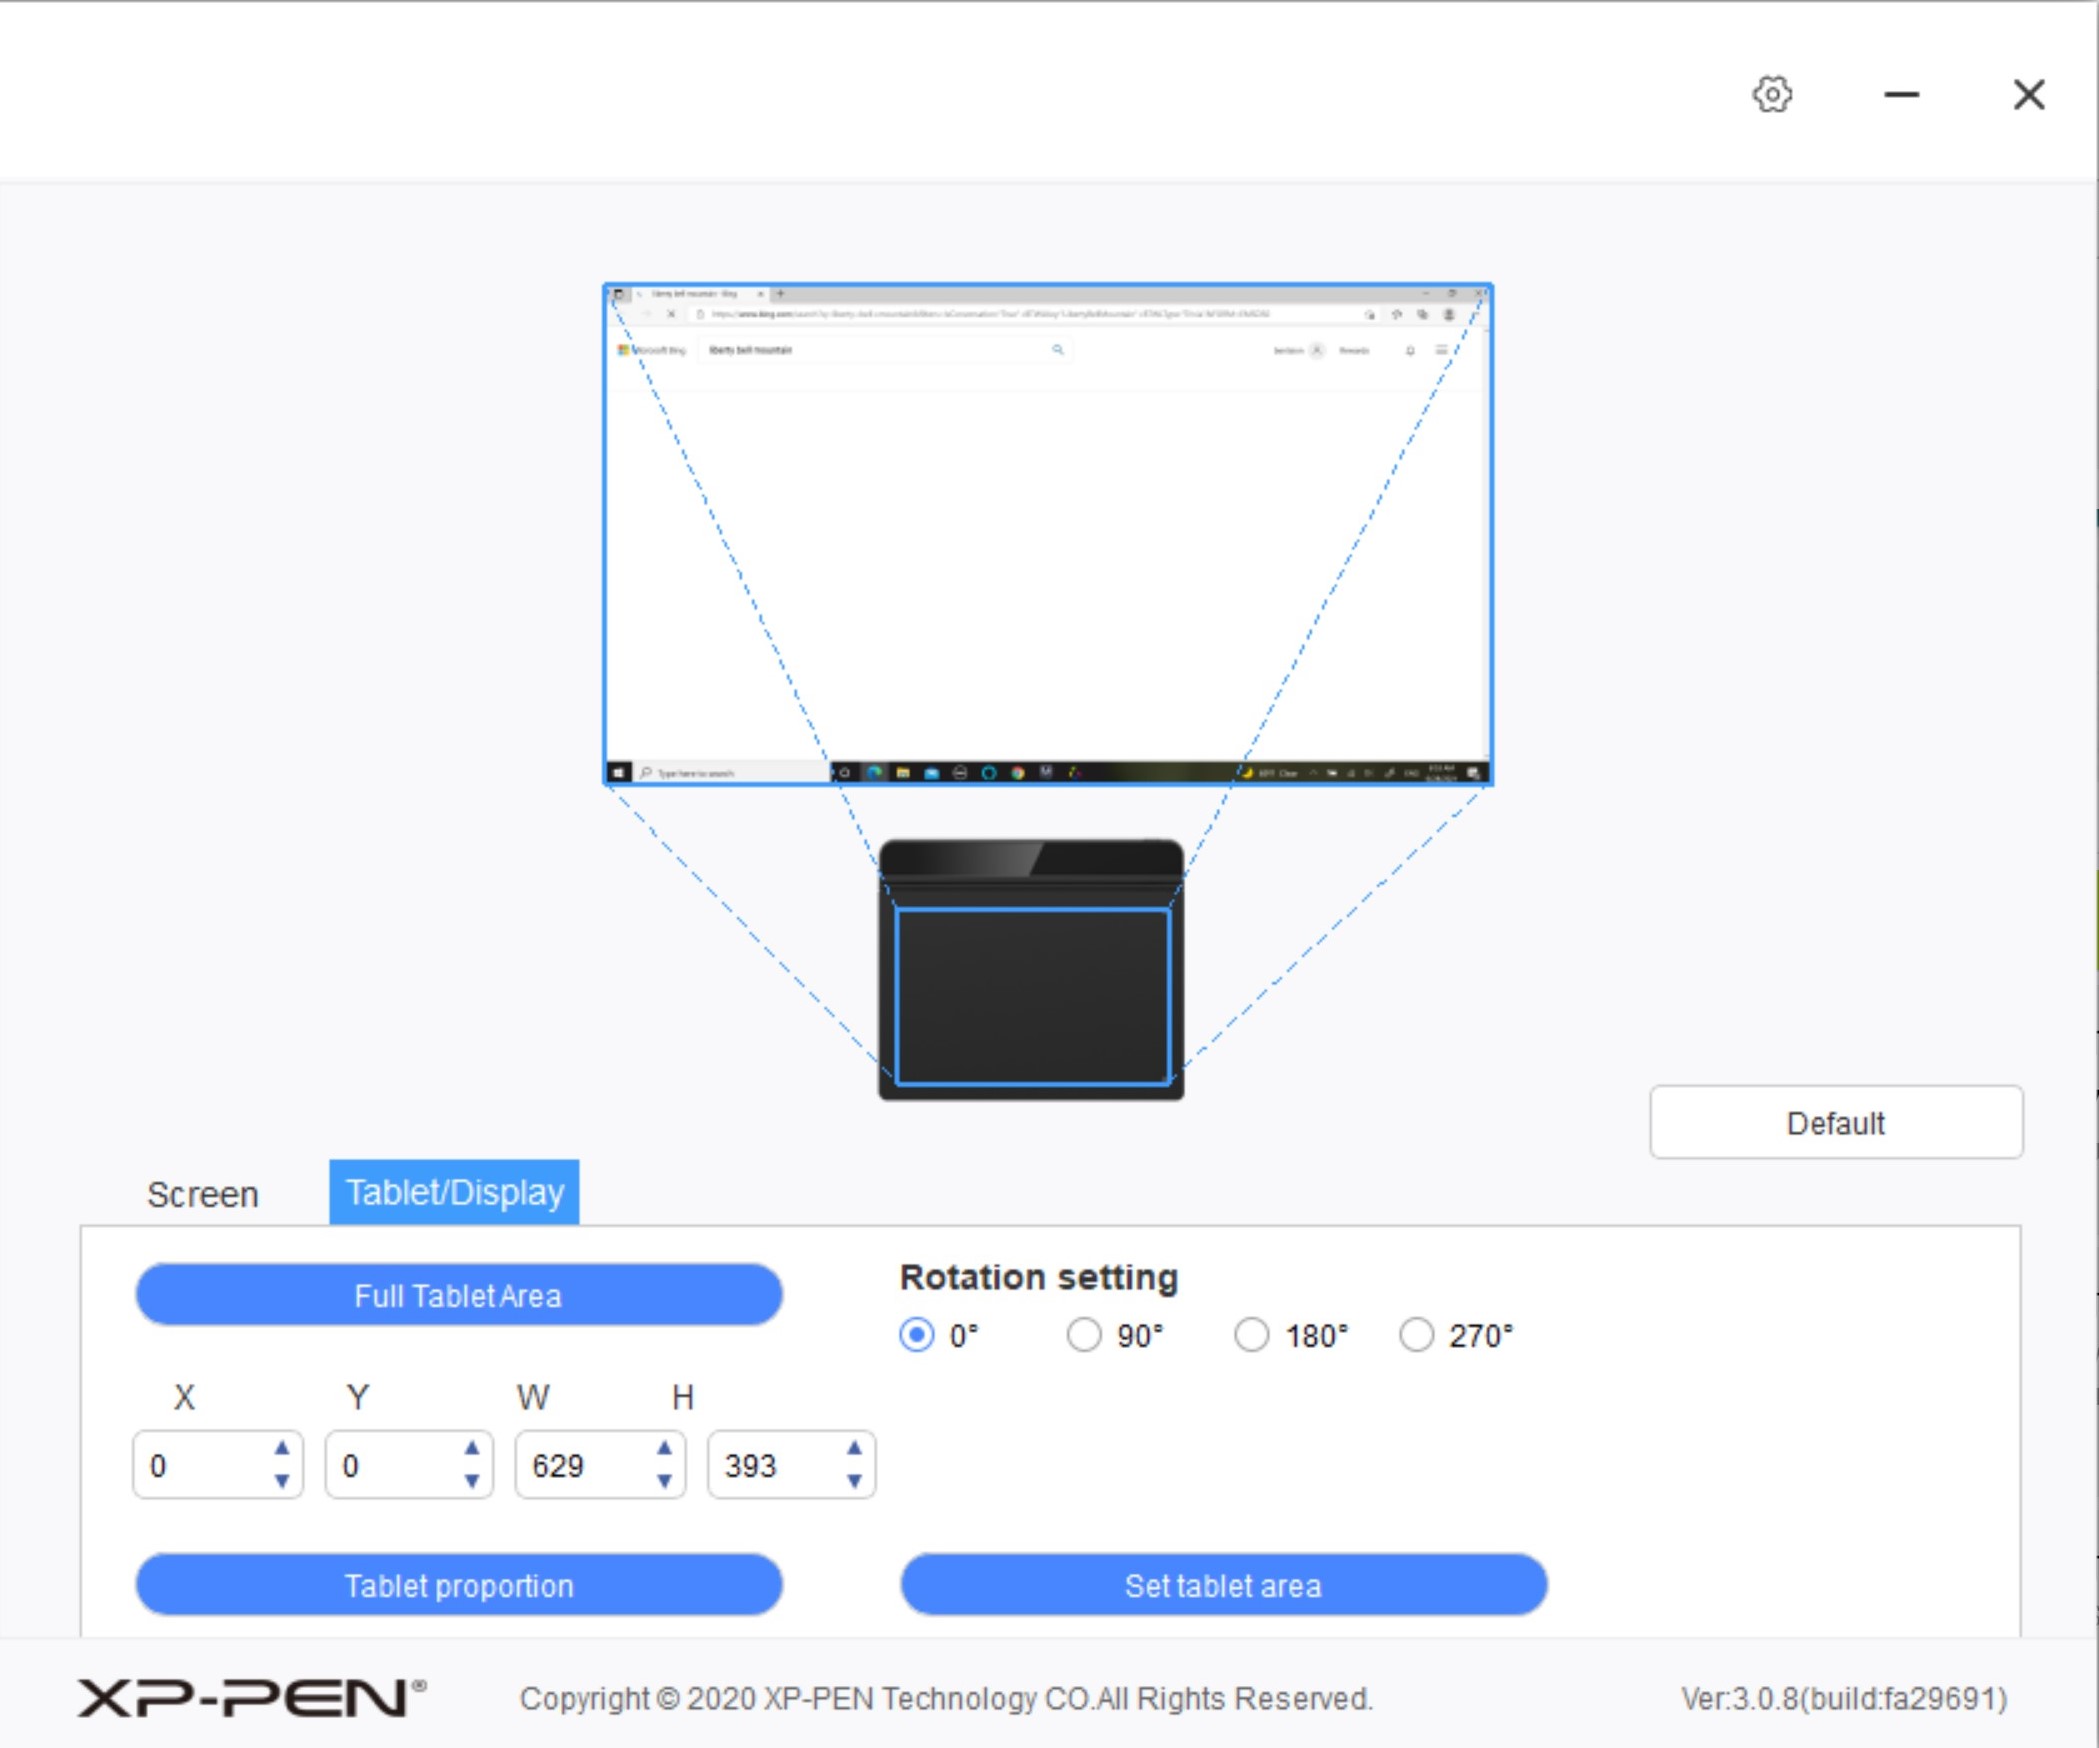Select the 180° rotation option
The height and width of the screenshot is (1748, 2099).
point(1251,1335)
